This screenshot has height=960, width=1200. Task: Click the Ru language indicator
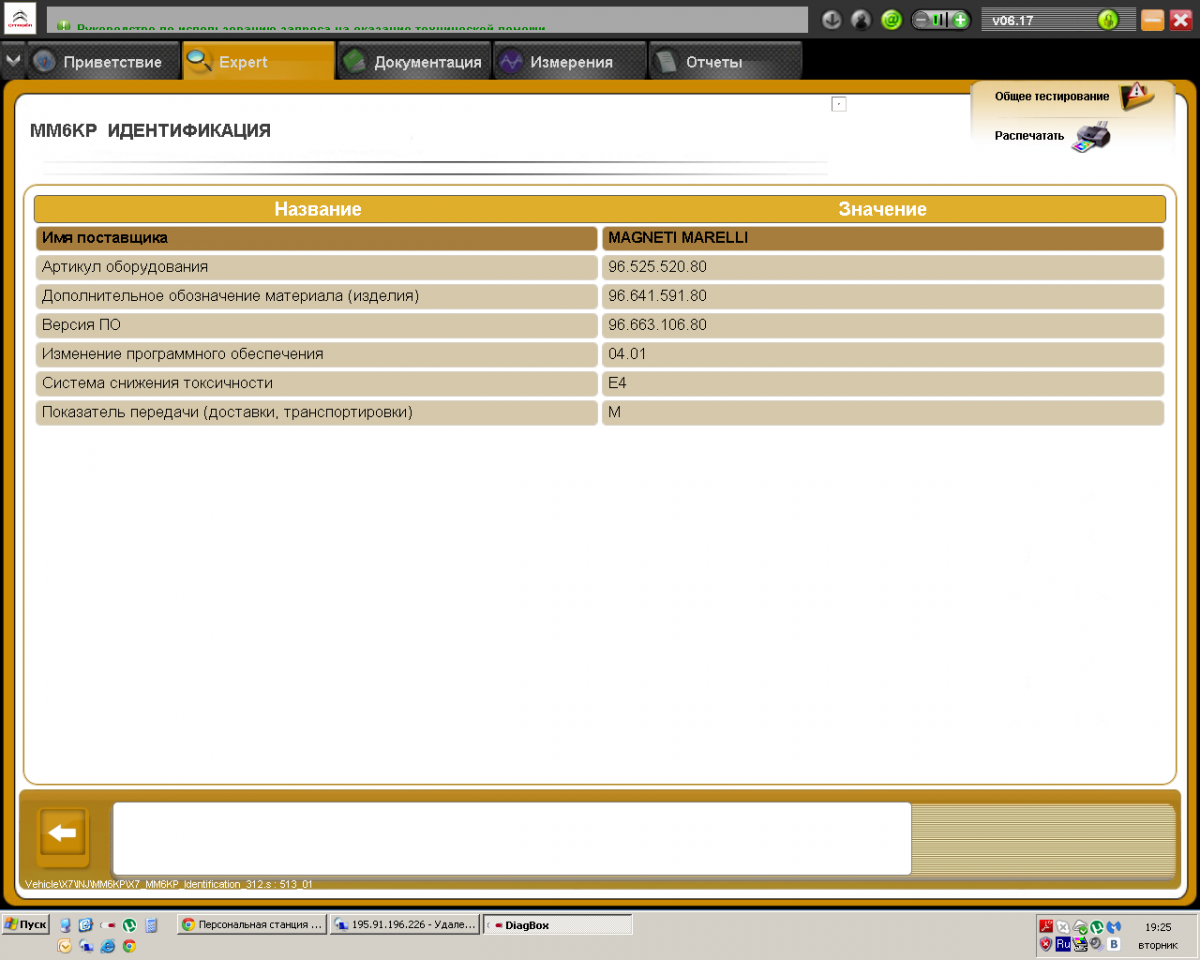[x=1063, y=944]
